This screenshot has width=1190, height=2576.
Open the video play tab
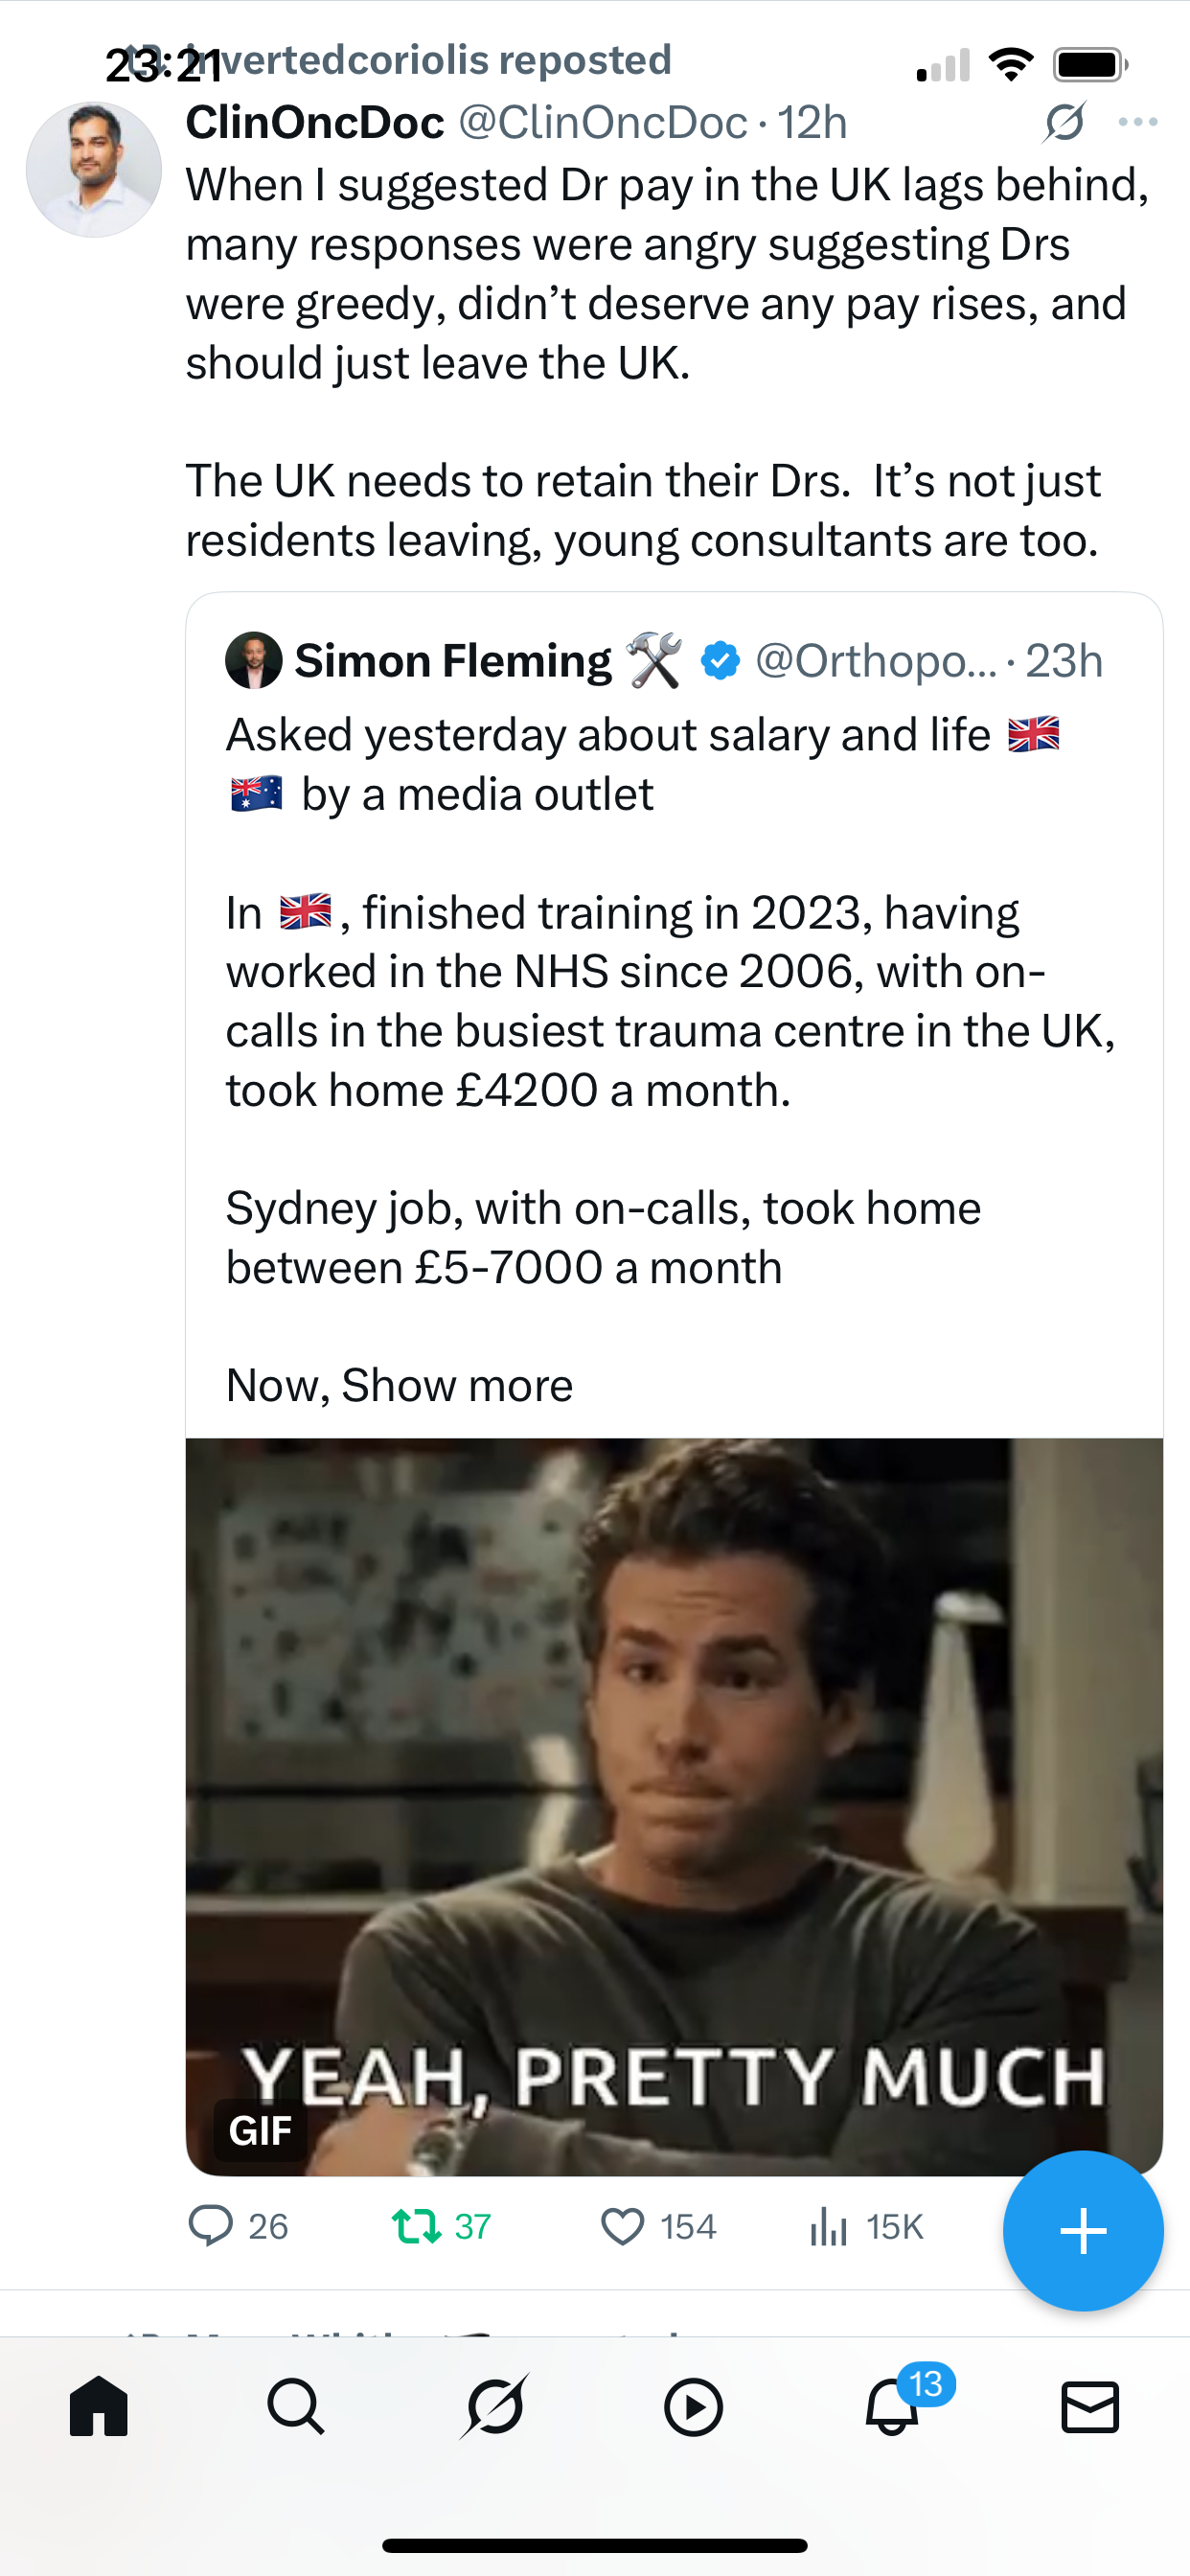tap(693, 2406)
